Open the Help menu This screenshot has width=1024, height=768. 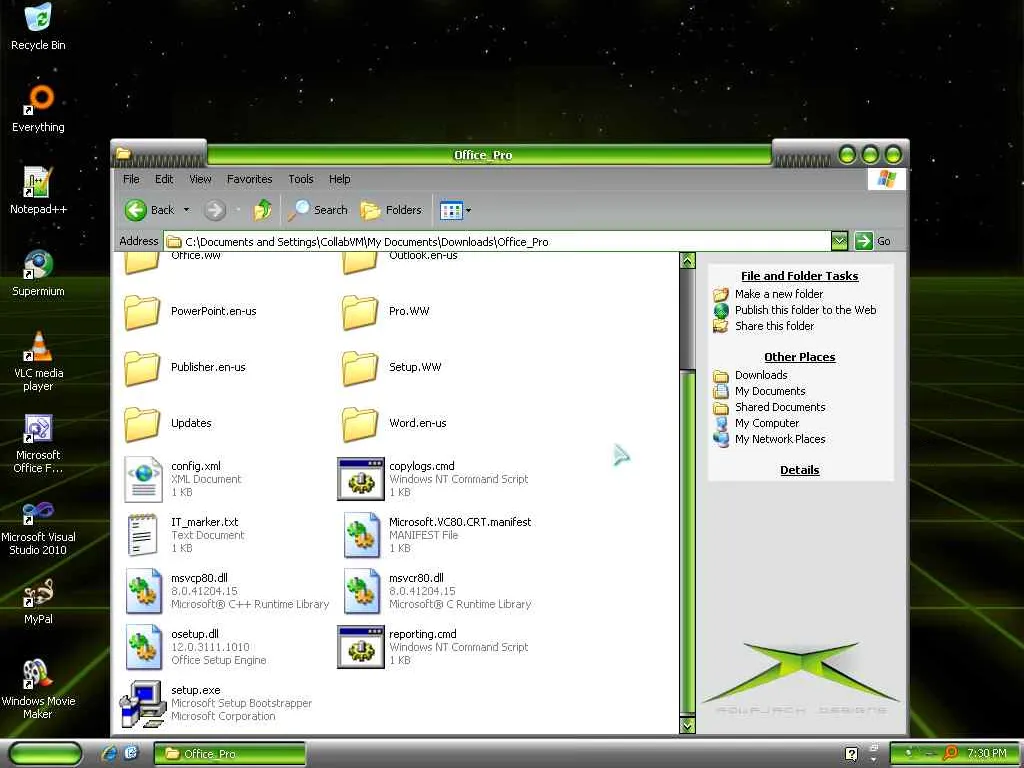click(x=339, y=179)
